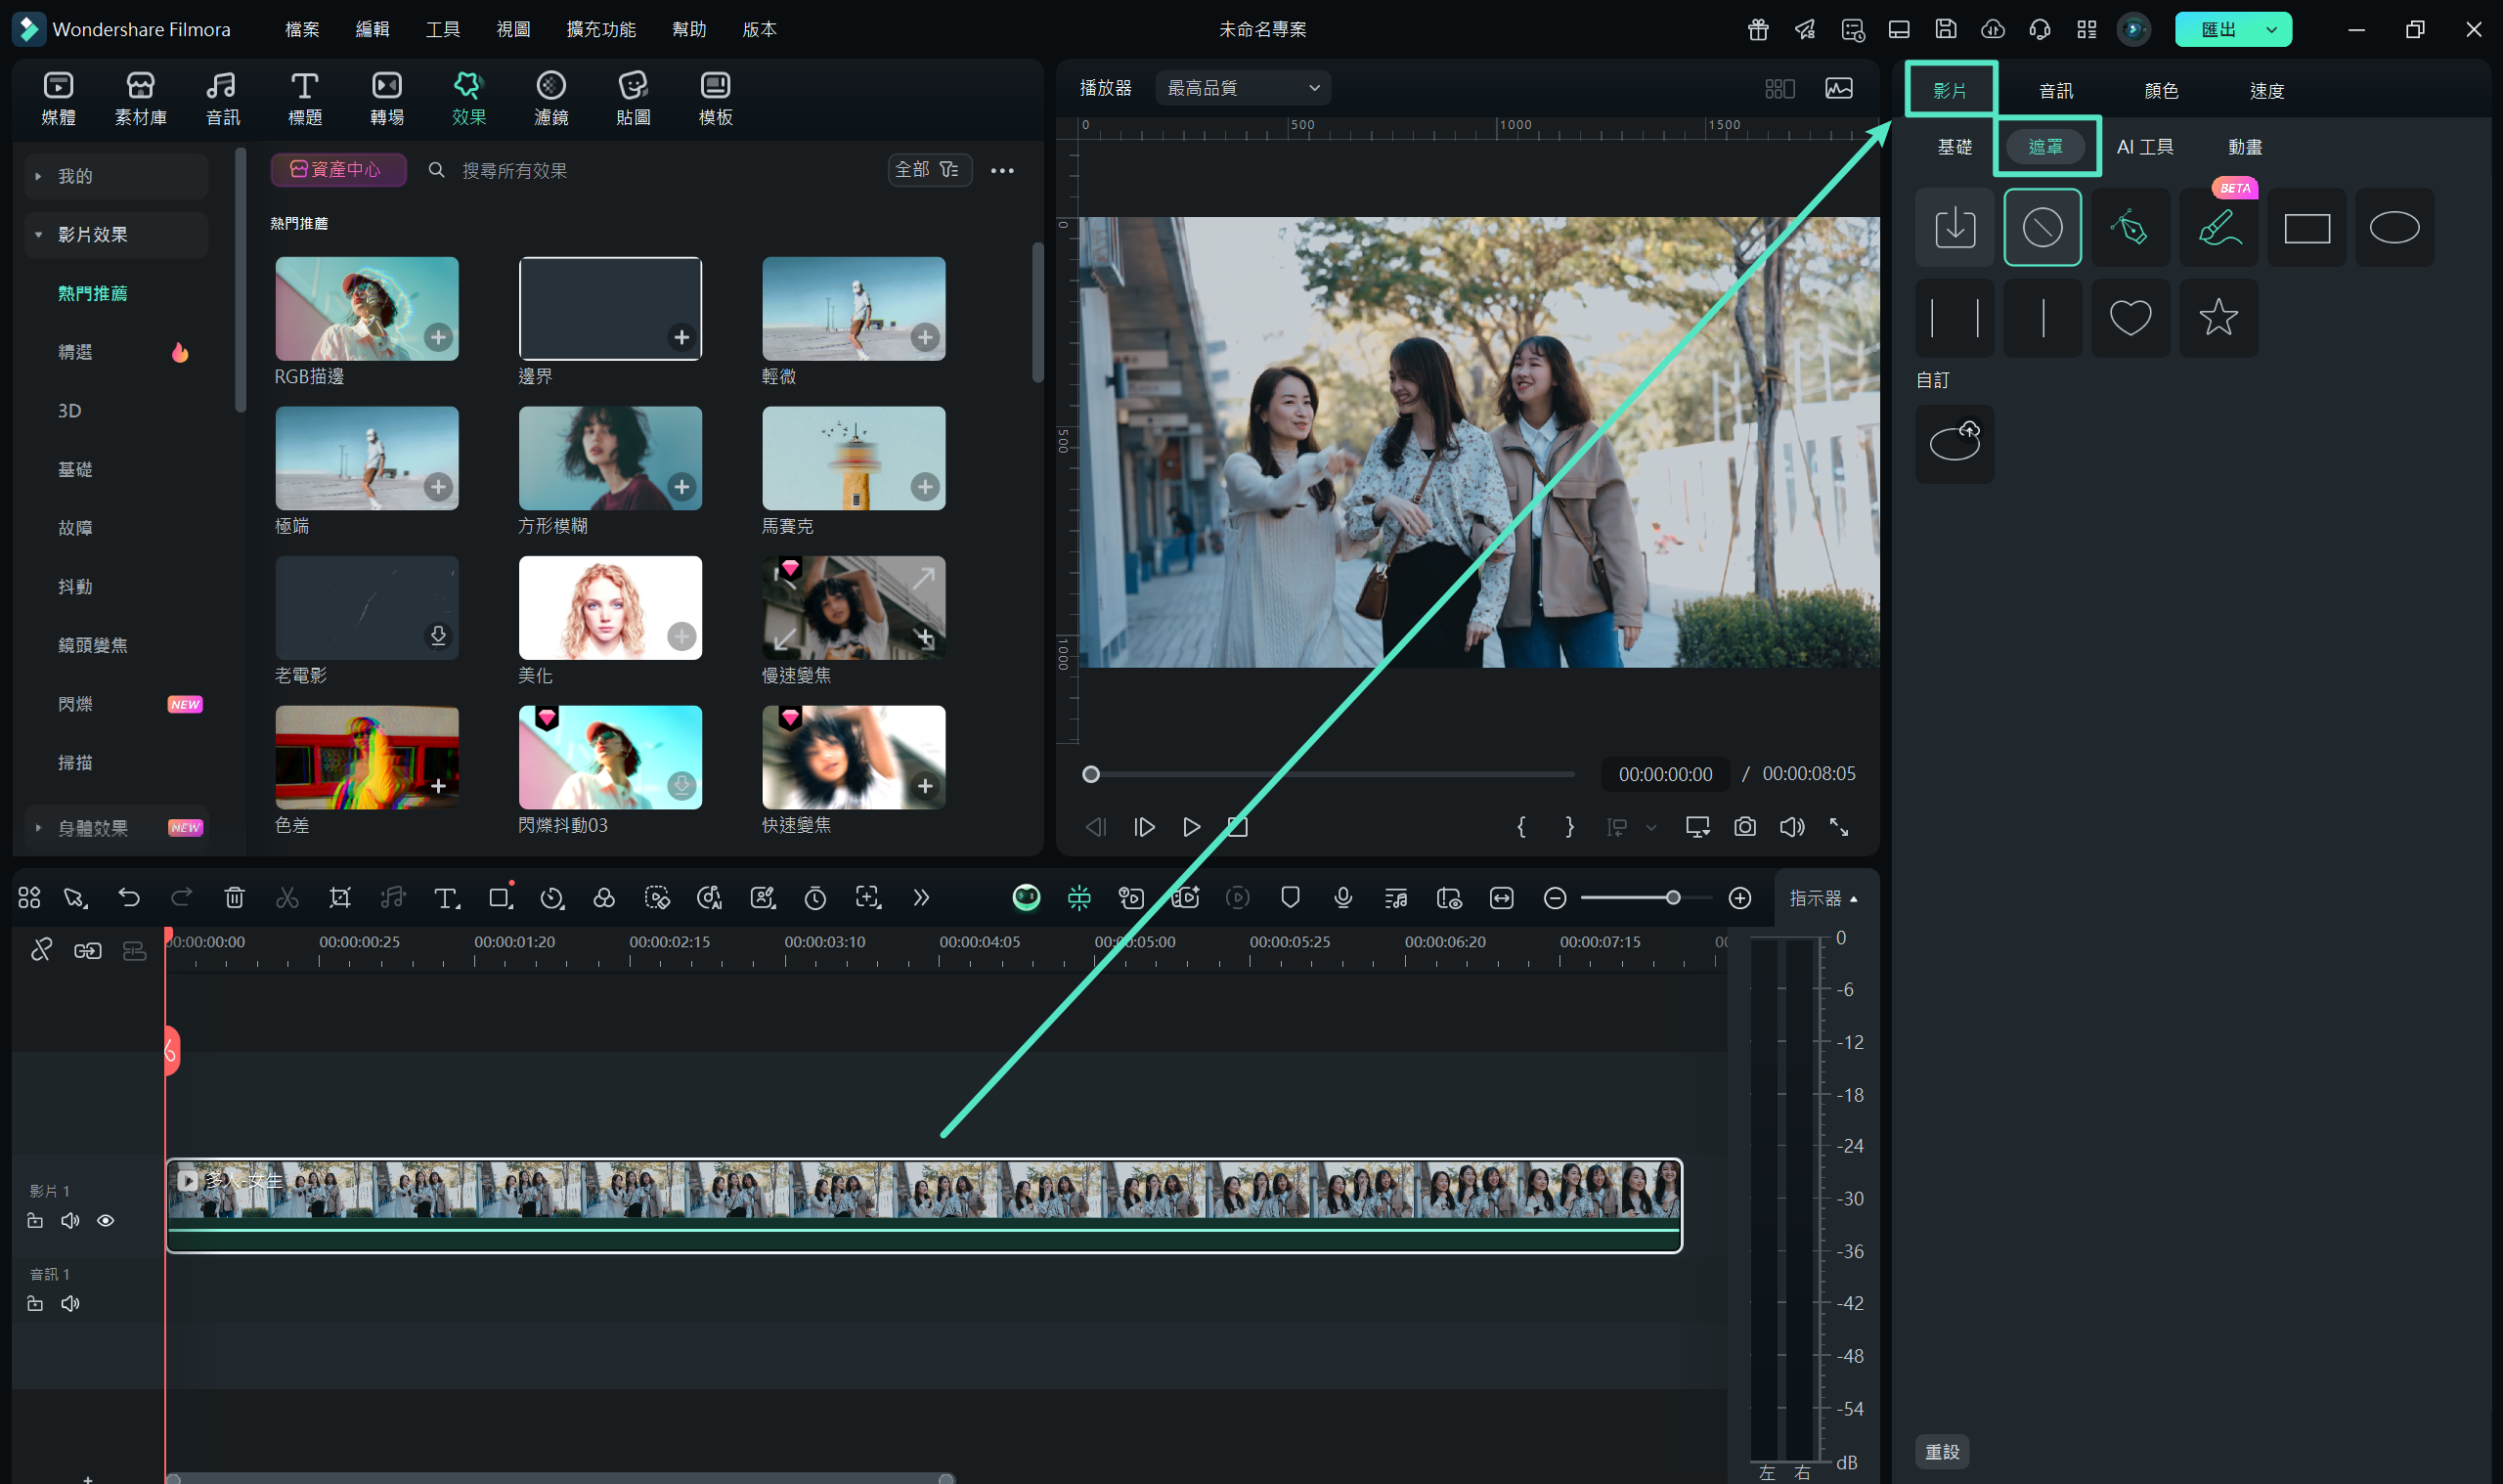Image resolution: width=2503 pixels, height=1484 pixels.
Task: Open the 工具 menu
Action: click(x=442, y=29)
